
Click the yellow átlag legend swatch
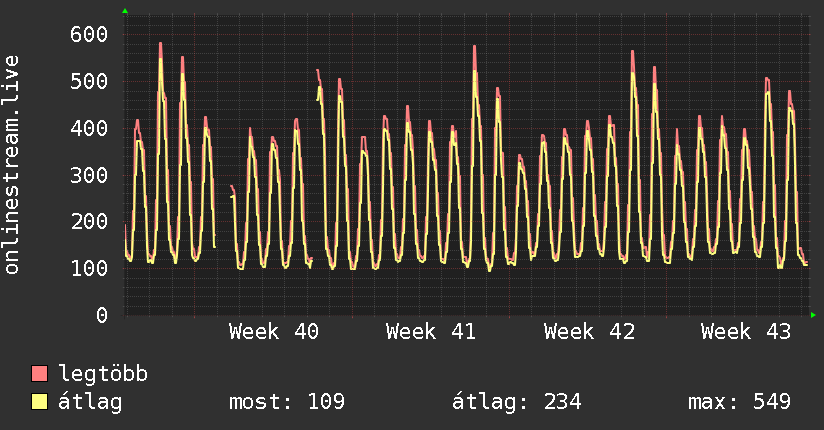tap(39, 402)
